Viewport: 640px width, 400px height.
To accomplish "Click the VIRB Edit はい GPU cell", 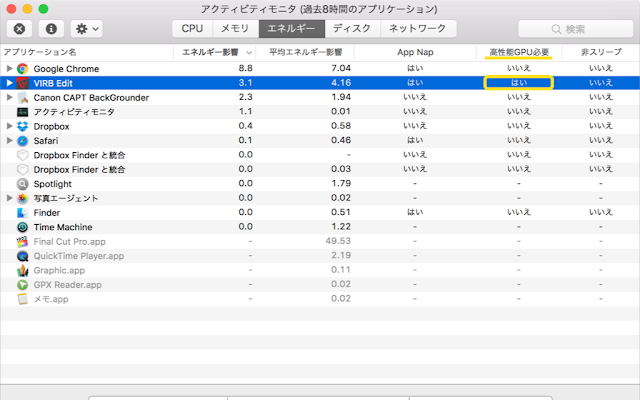I will point(518,83).
